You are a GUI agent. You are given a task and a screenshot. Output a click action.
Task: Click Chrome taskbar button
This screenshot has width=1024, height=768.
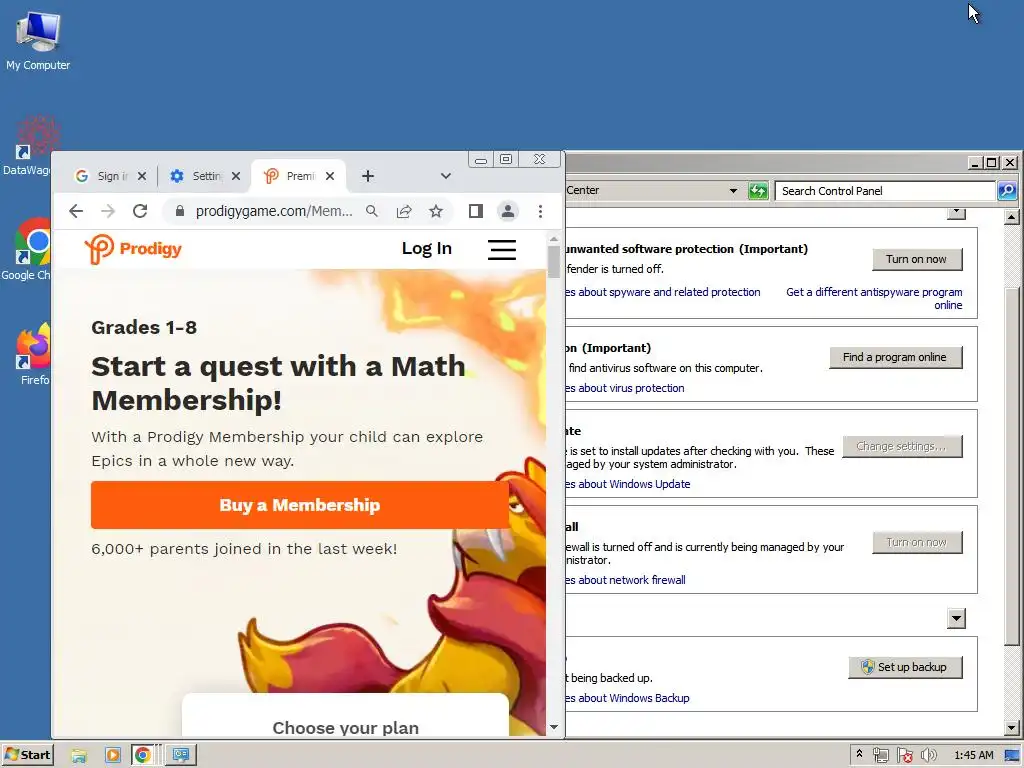(143, 756)
